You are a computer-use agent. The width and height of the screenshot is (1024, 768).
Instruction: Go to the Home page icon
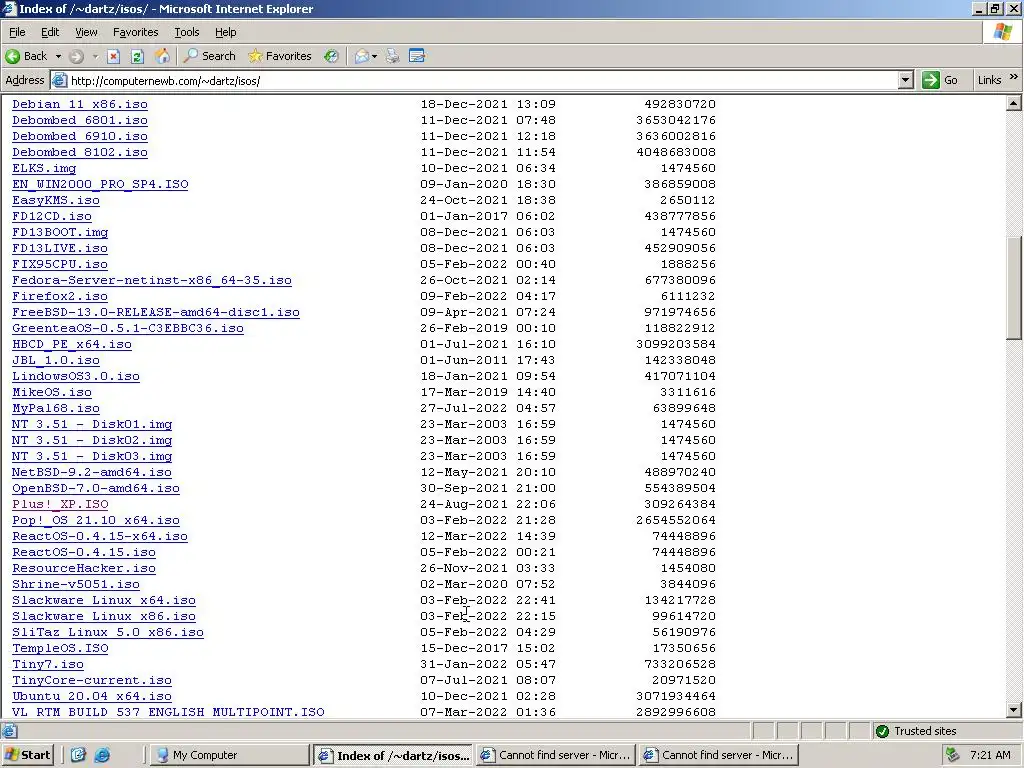pyautogui.click(x=162, y=56)
